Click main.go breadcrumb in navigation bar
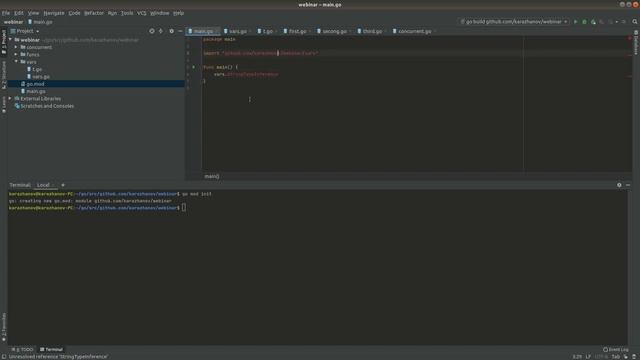 pos(40,22)
